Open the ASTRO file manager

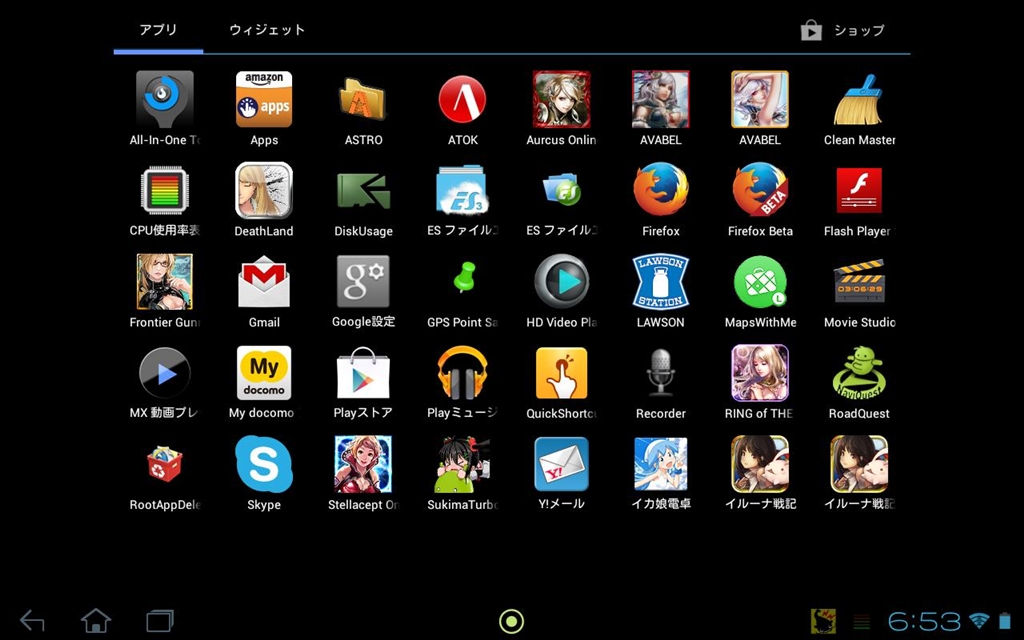pyautogui.click(x=363, y=99)
